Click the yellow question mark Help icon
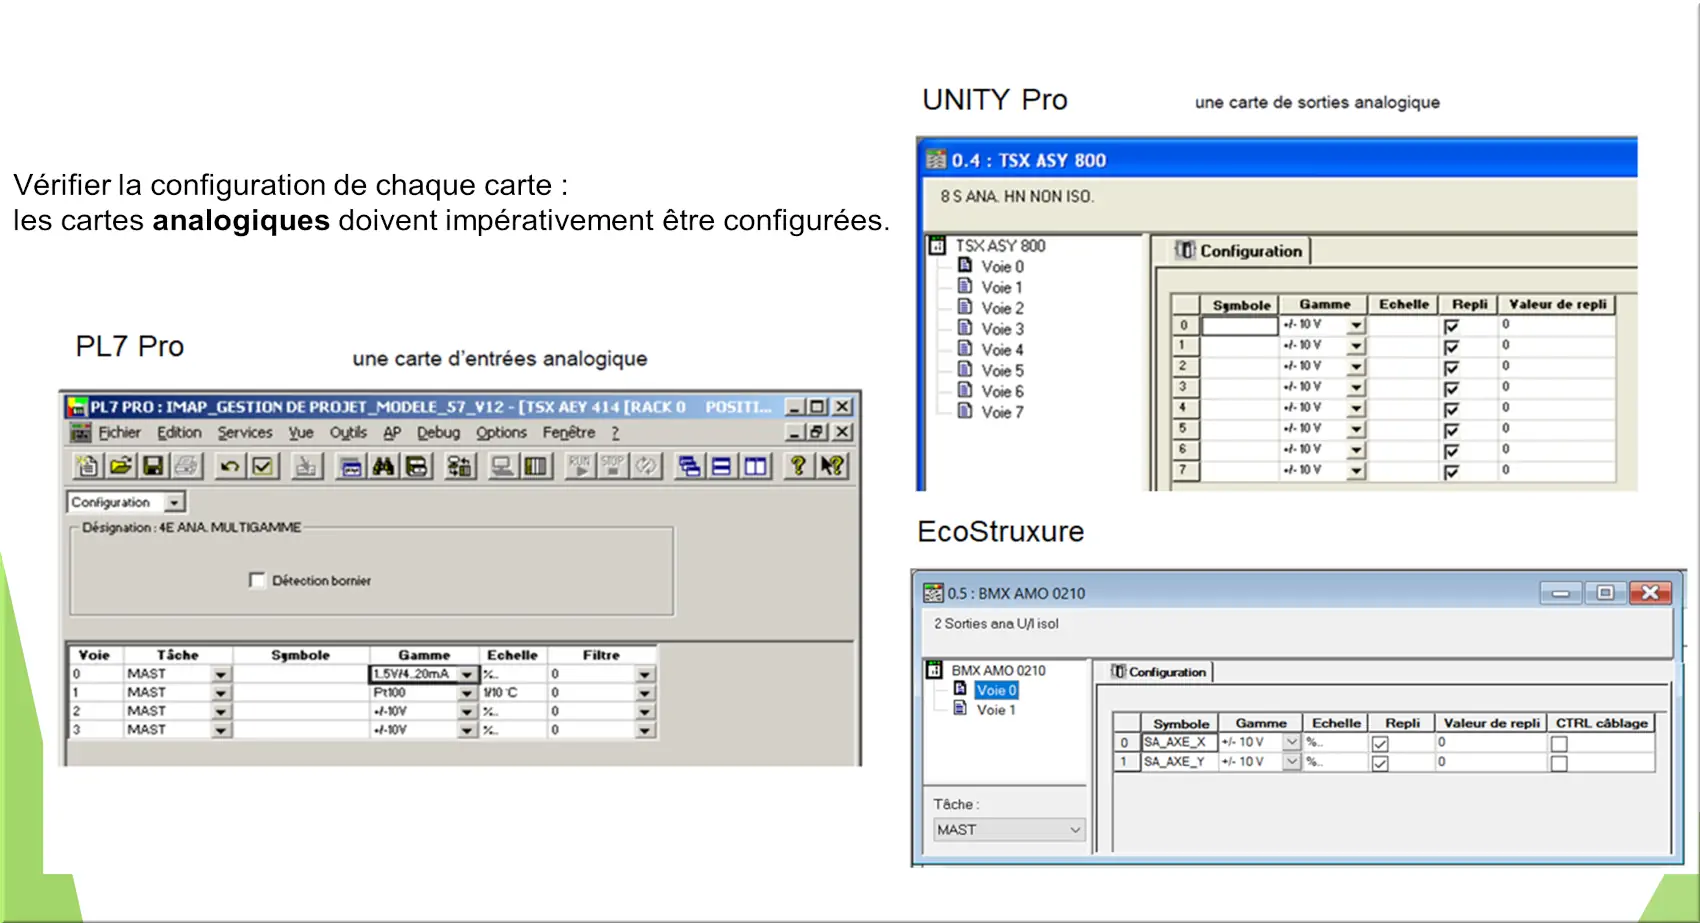1700x923 pixels. (x=798, y=466)
